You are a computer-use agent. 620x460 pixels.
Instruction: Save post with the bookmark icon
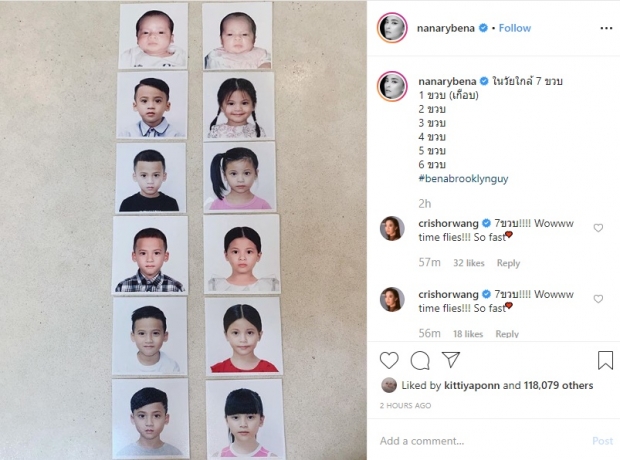605,360
